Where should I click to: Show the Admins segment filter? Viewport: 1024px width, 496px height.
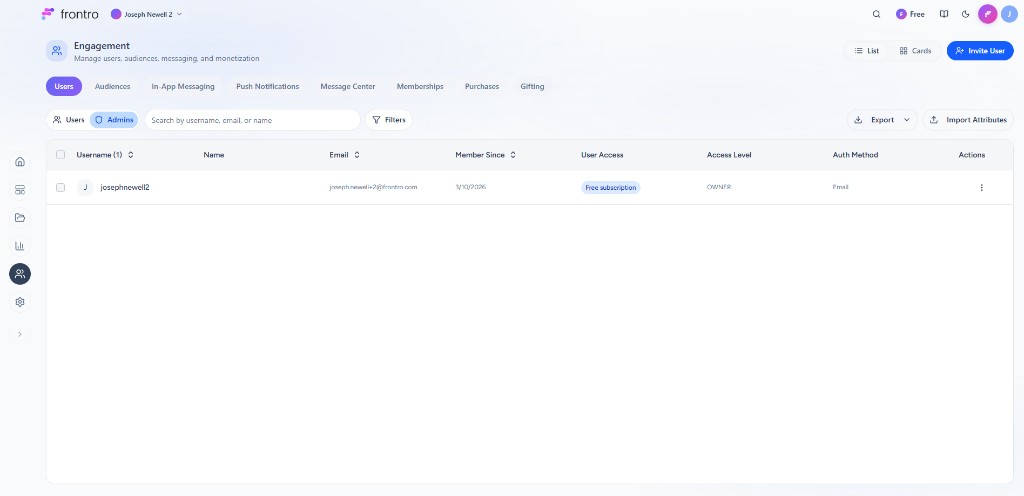[x=114, y=120]
